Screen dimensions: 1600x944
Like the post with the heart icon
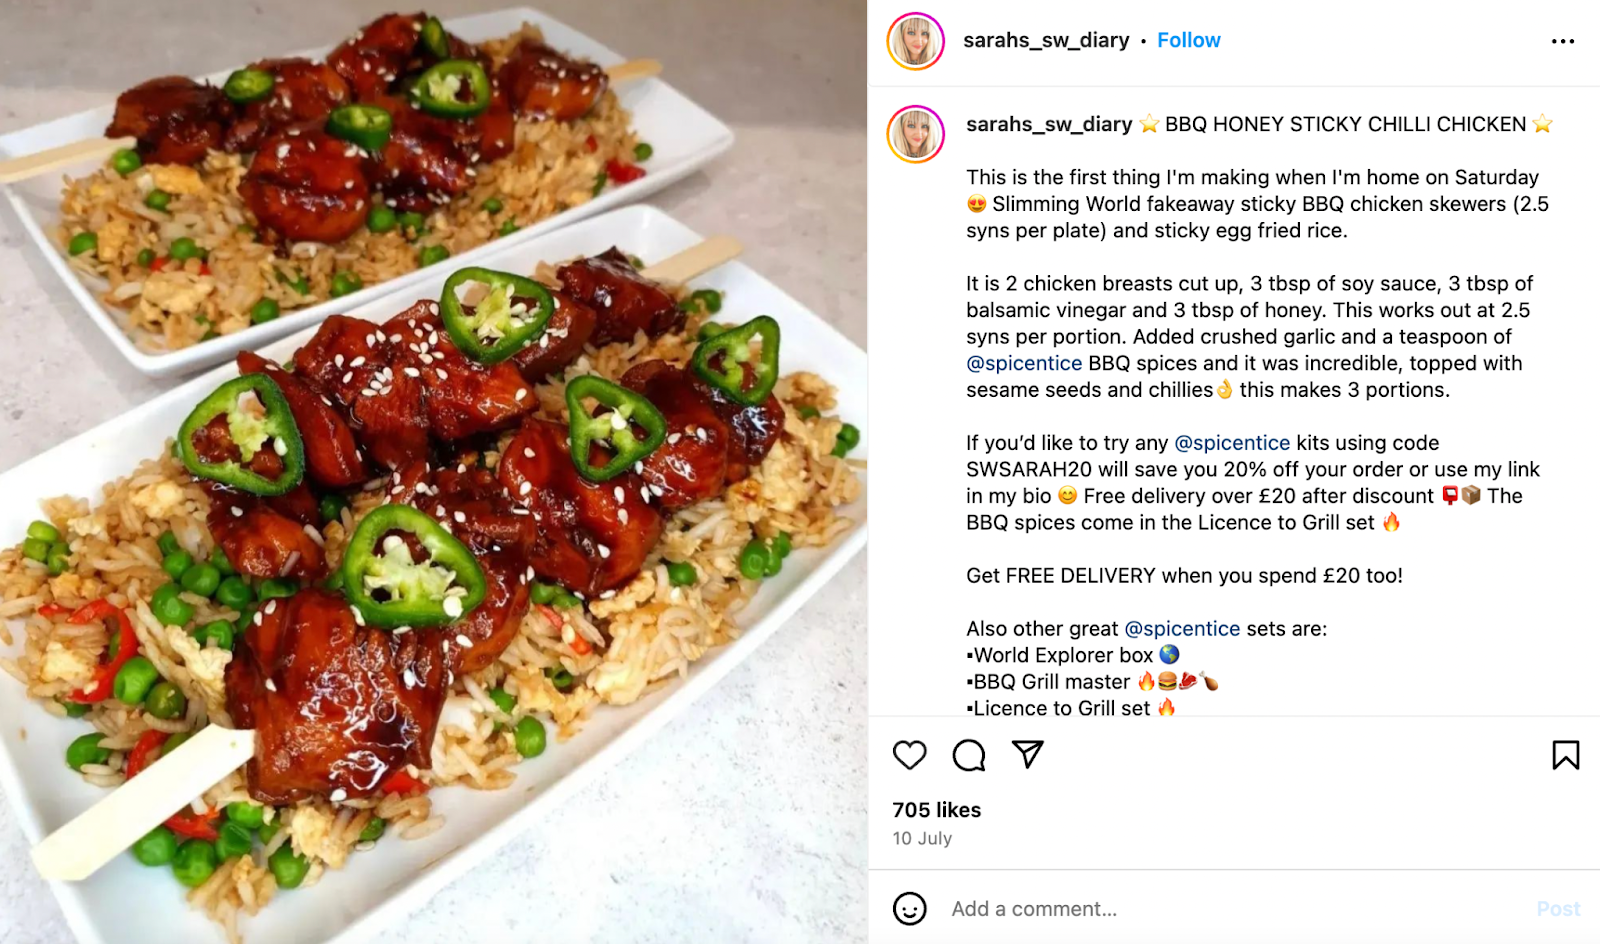(910, 755)
